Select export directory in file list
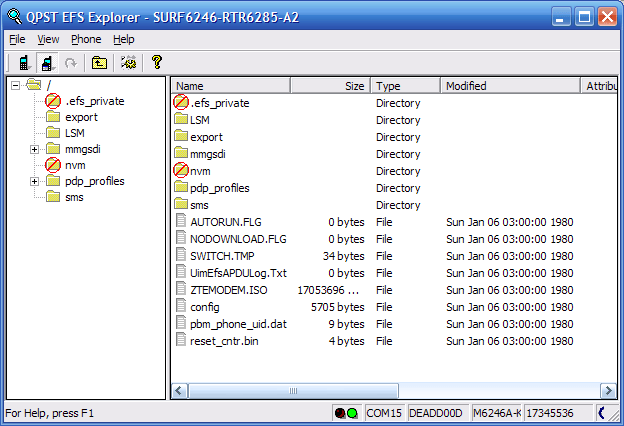624x426 pixels. point(206,137)
